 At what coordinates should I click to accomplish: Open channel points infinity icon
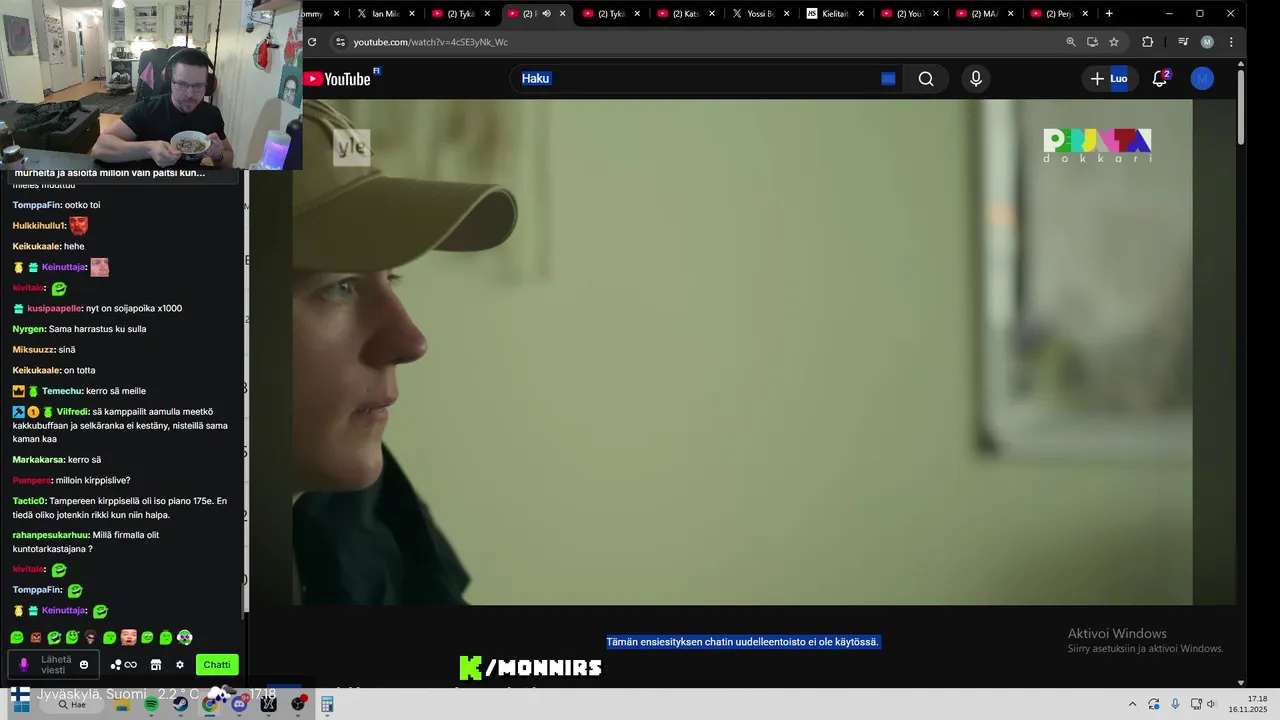(x=124, y=665)
